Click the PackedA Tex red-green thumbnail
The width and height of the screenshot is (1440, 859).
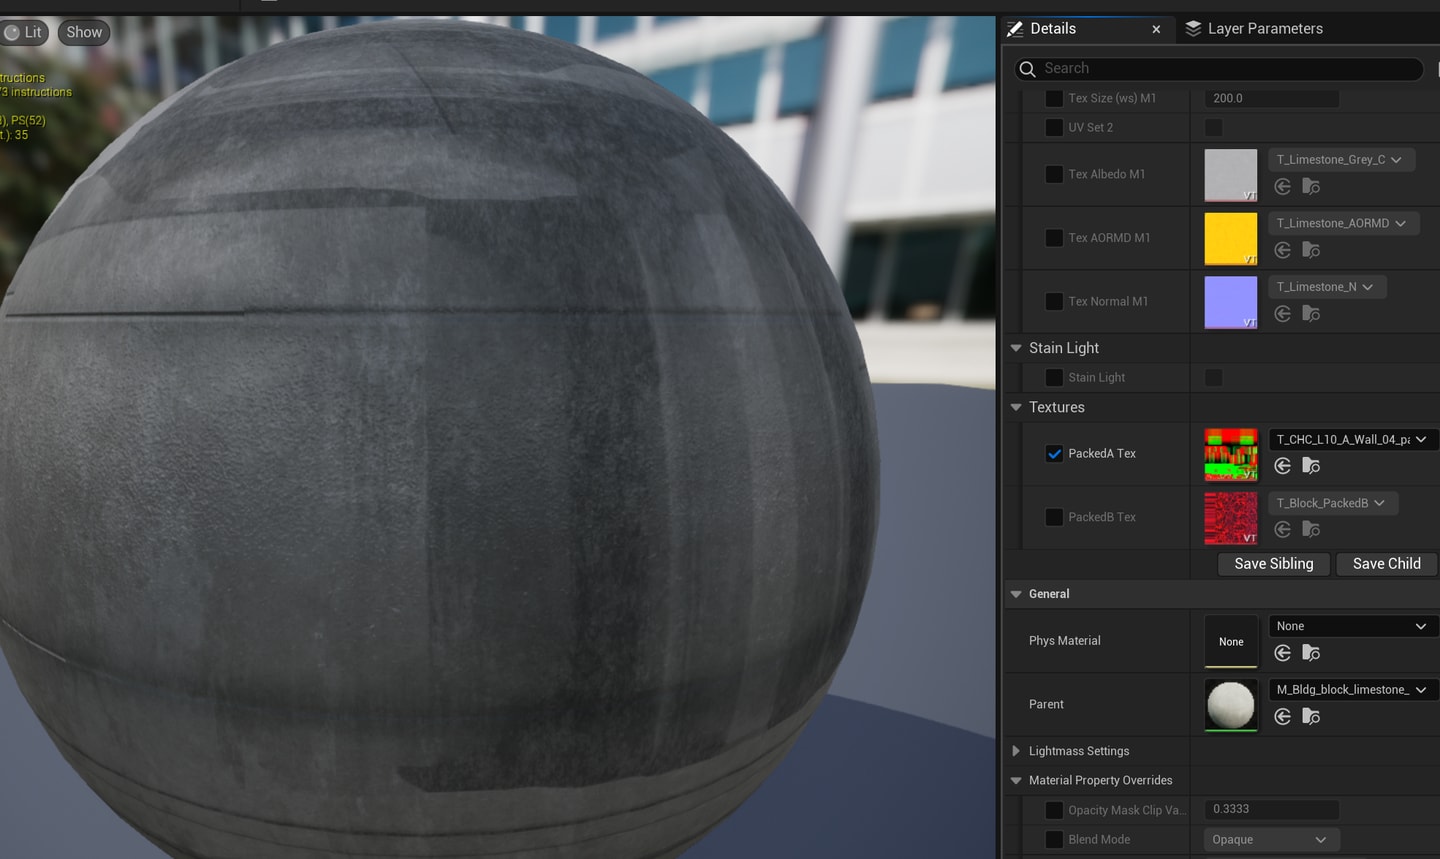[1231, 455]
